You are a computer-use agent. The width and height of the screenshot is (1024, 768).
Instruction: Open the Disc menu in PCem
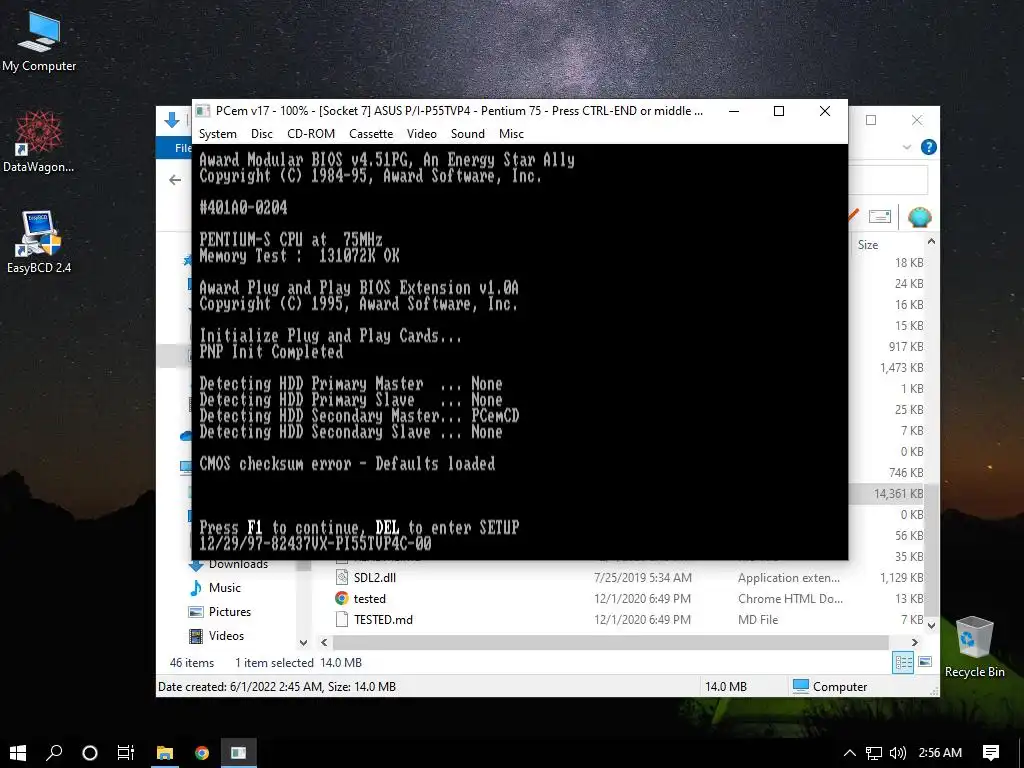tap(261, 134)
